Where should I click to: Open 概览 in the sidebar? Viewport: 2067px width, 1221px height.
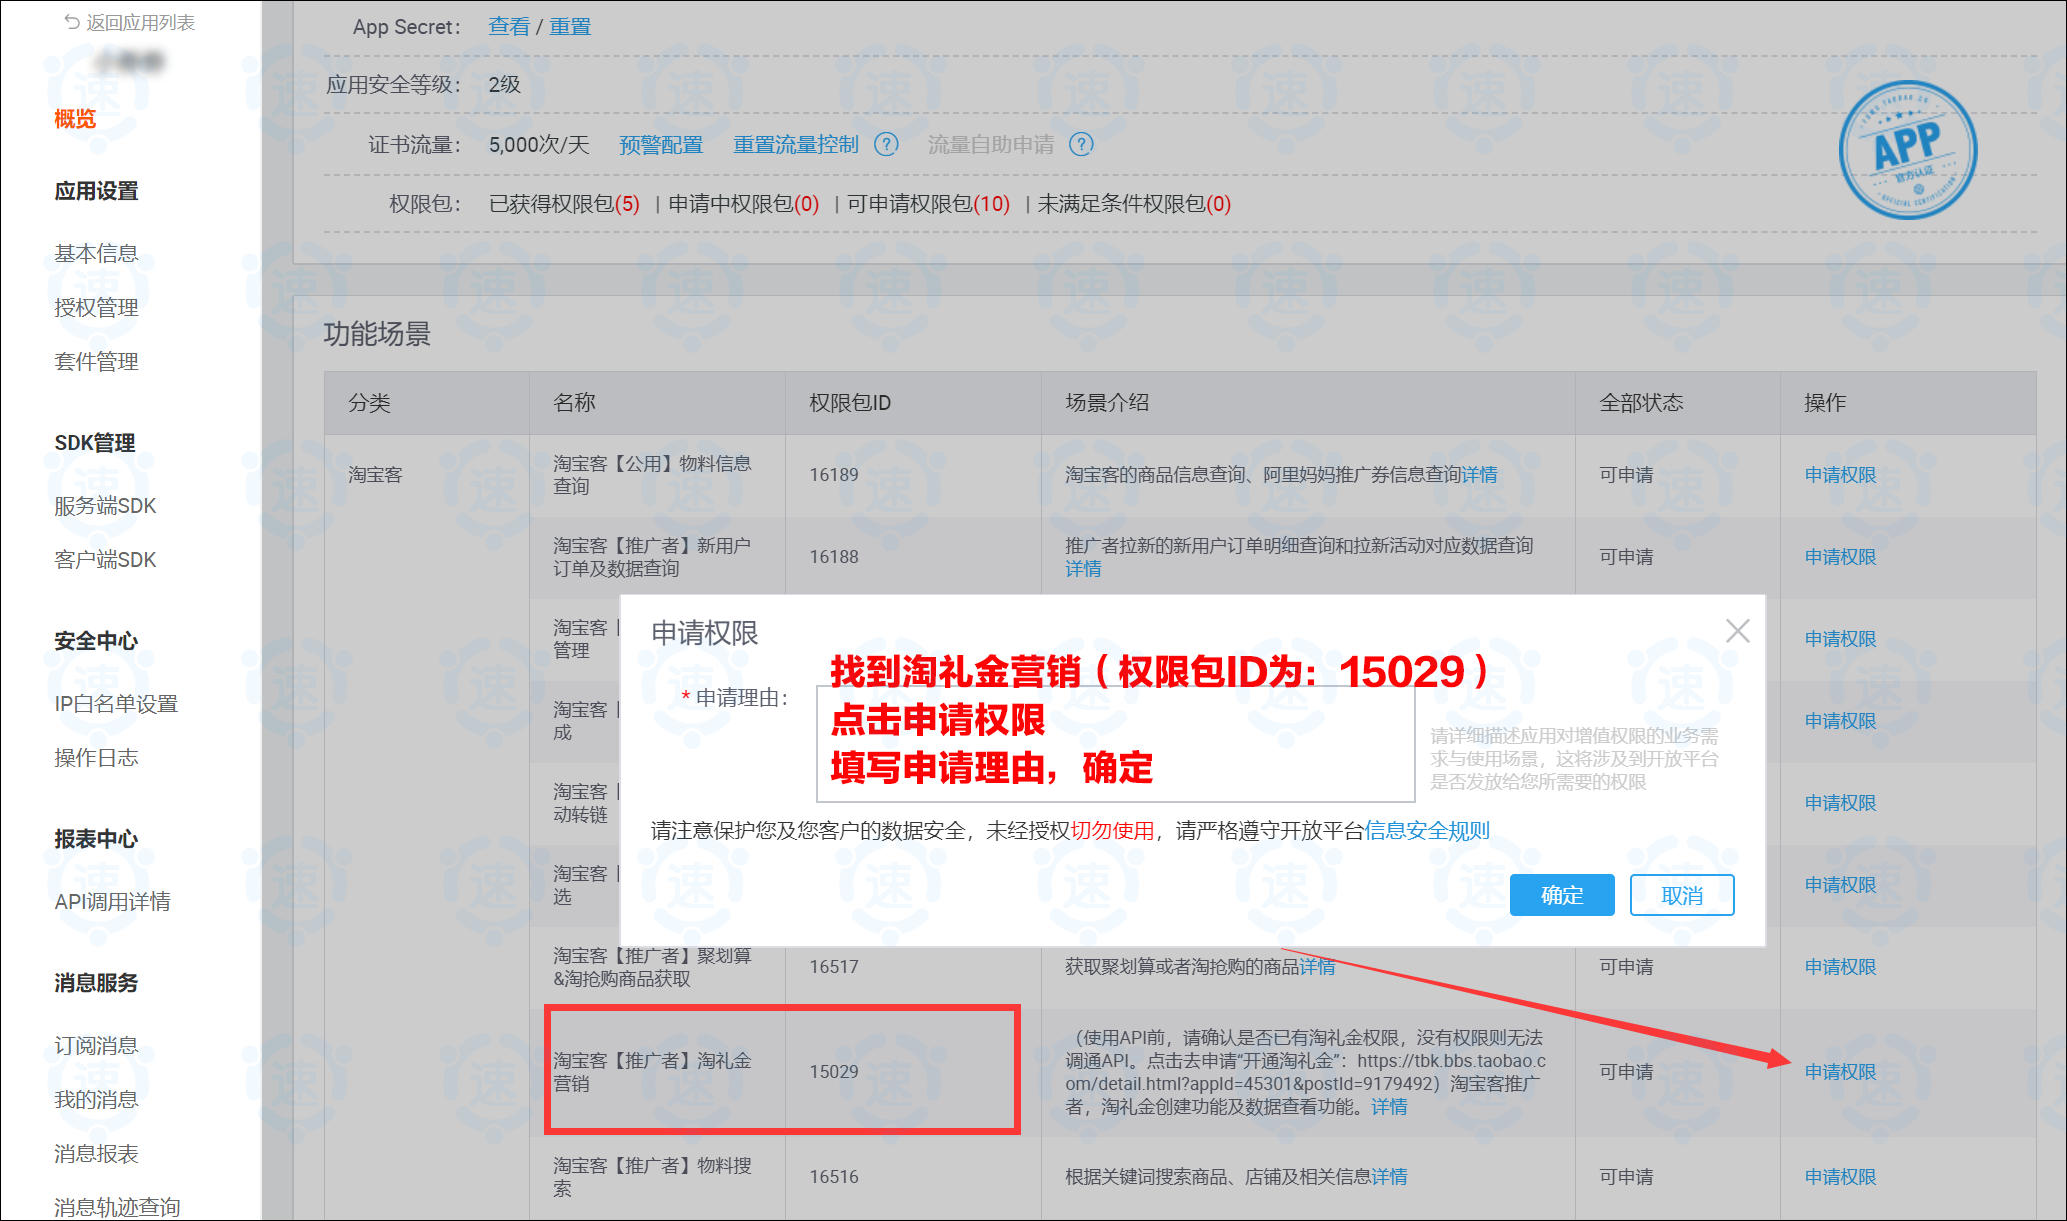pos(75,119)
